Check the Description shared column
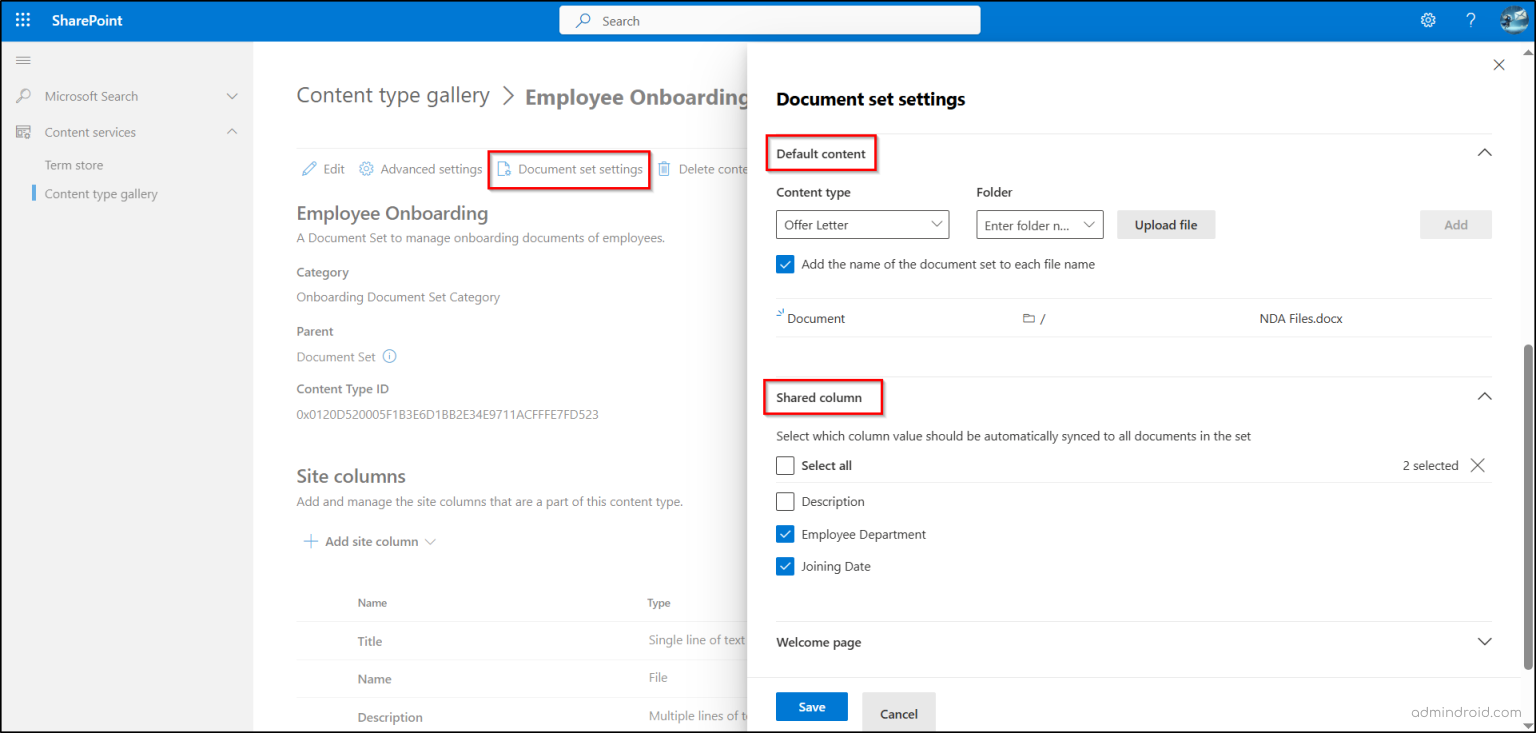 pos(785,501)
